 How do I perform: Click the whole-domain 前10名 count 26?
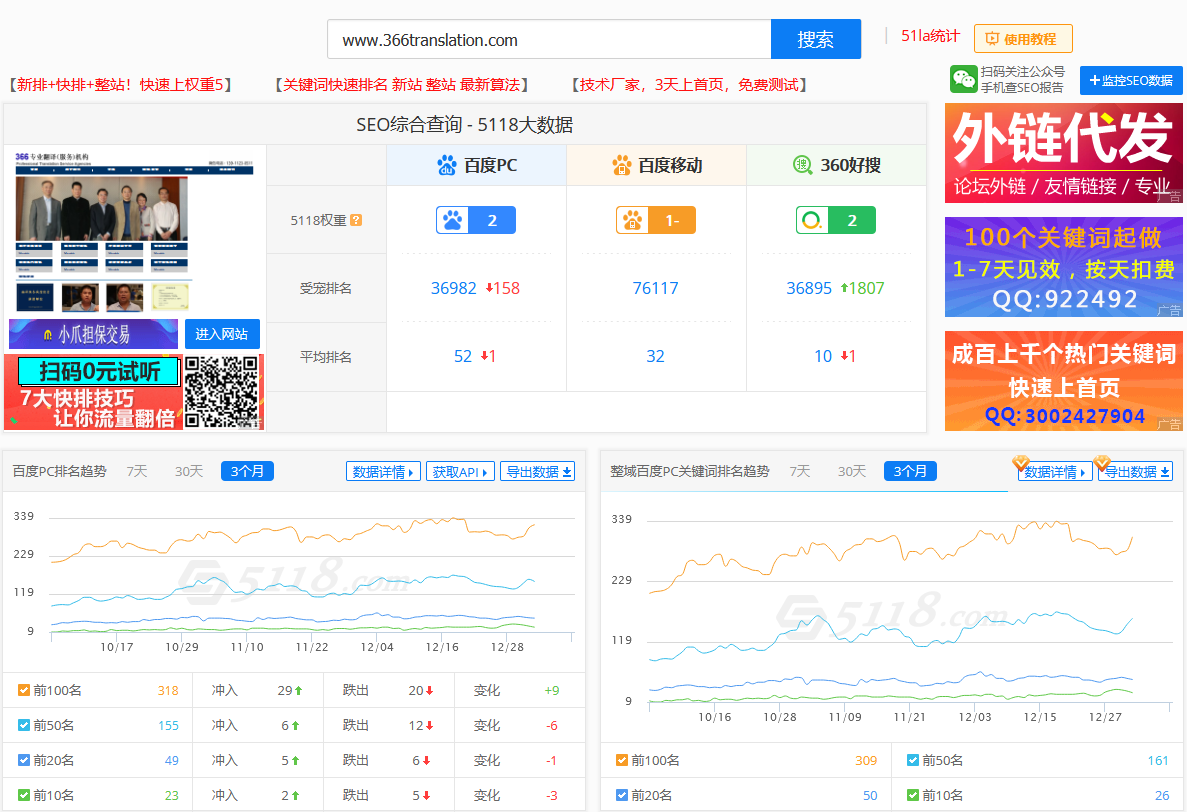click(x=1162, y=795)
